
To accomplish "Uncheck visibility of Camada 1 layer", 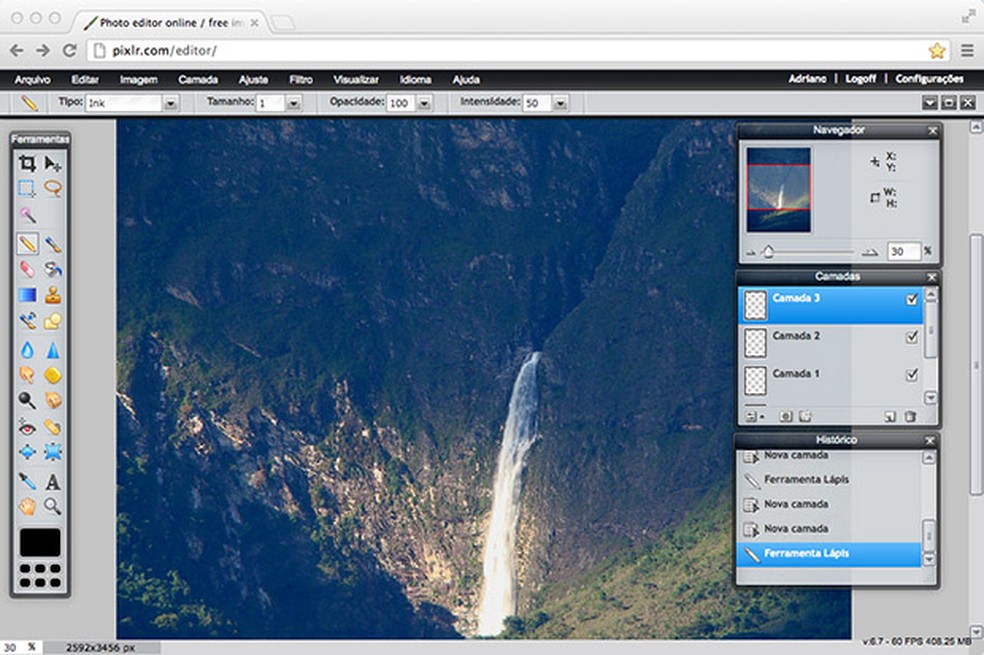I will click(x=912, y=375).
